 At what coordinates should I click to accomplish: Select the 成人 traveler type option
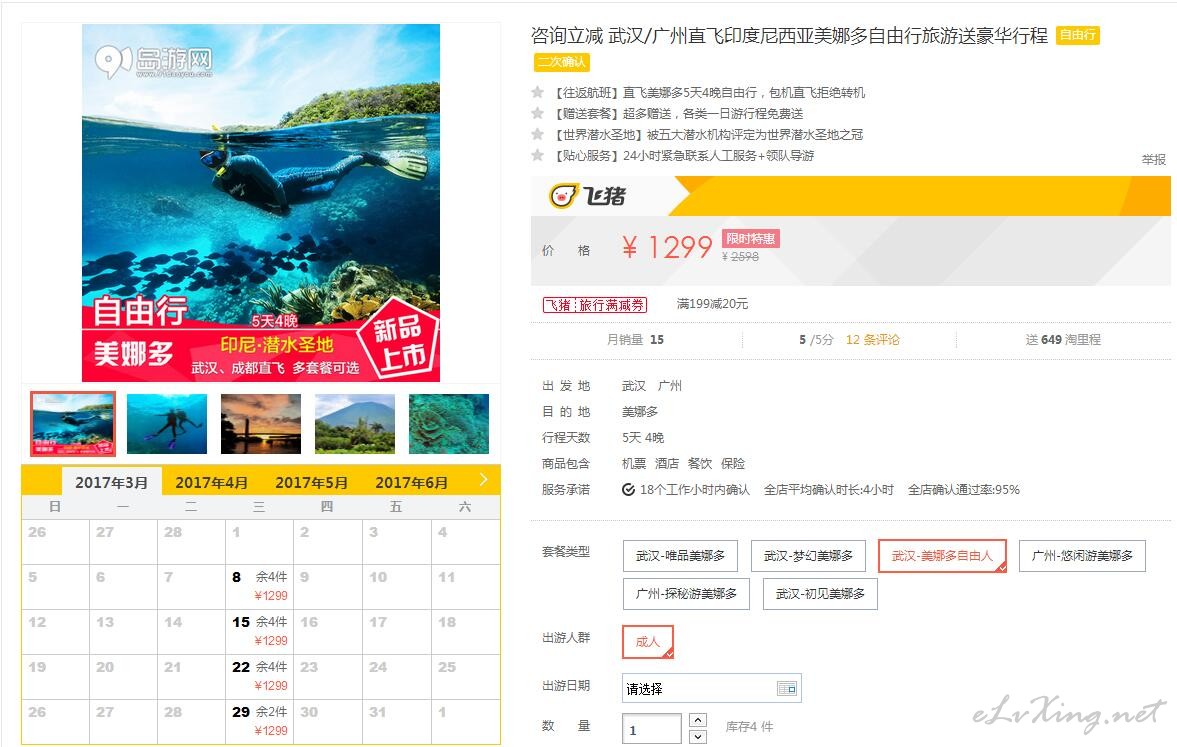tap(648, 642)
